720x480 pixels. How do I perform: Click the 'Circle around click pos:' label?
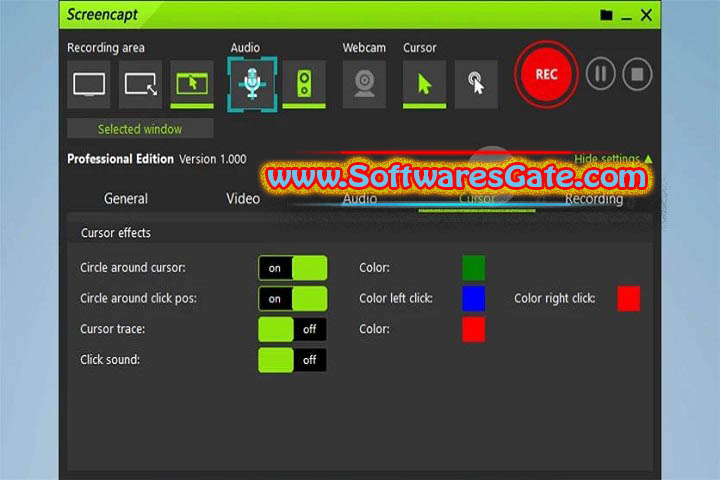(x=138, y=299)
